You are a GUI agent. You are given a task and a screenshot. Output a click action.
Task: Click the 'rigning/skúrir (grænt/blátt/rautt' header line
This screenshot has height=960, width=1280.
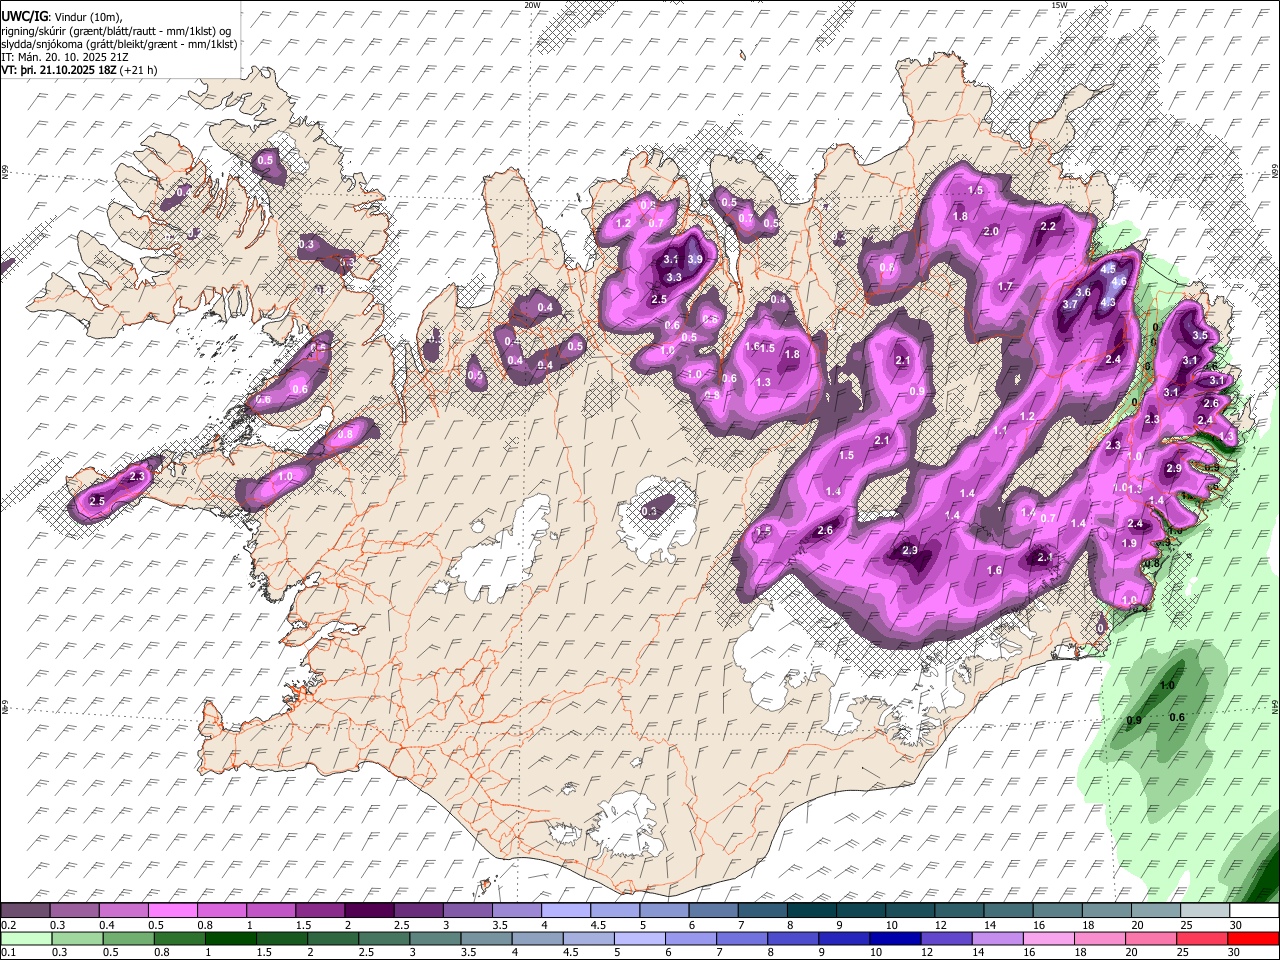[x=117, y=31]
